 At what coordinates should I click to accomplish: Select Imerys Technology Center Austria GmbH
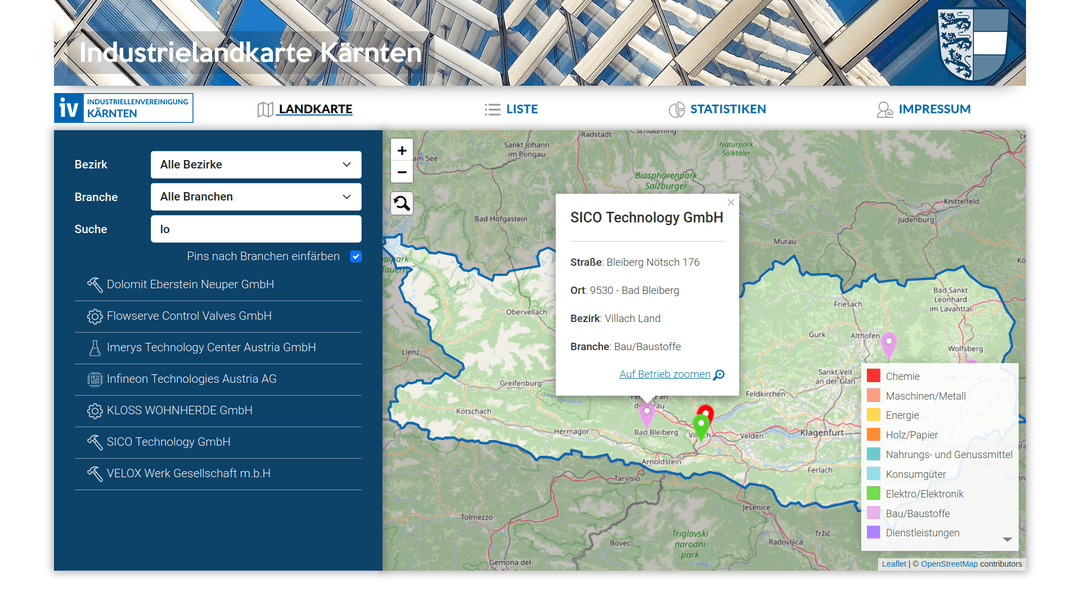218,348
